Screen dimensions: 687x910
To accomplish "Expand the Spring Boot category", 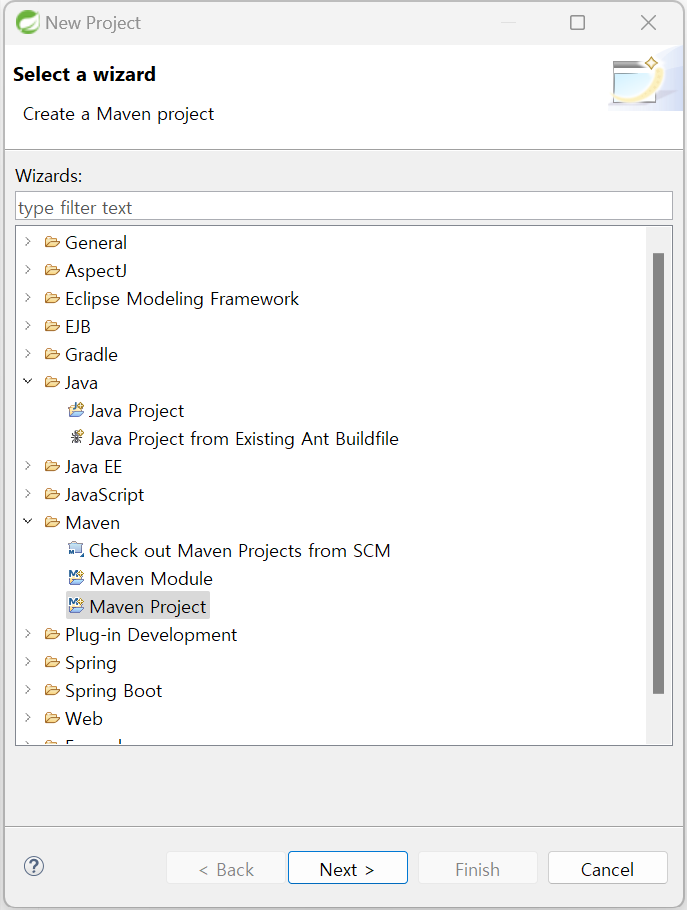I will (x=27, y=689).
